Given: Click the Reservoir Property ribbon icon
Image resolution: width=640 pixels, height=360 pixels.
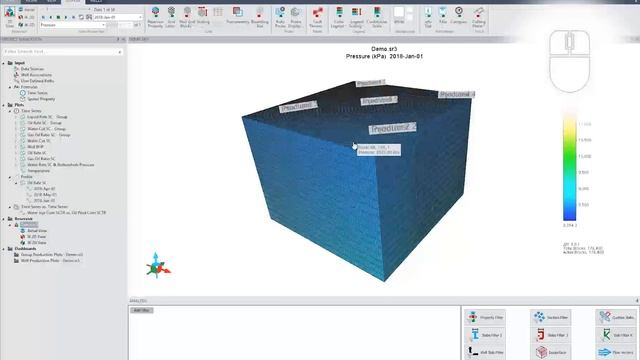Looking at the screenshot, I should tap(156, 17).
